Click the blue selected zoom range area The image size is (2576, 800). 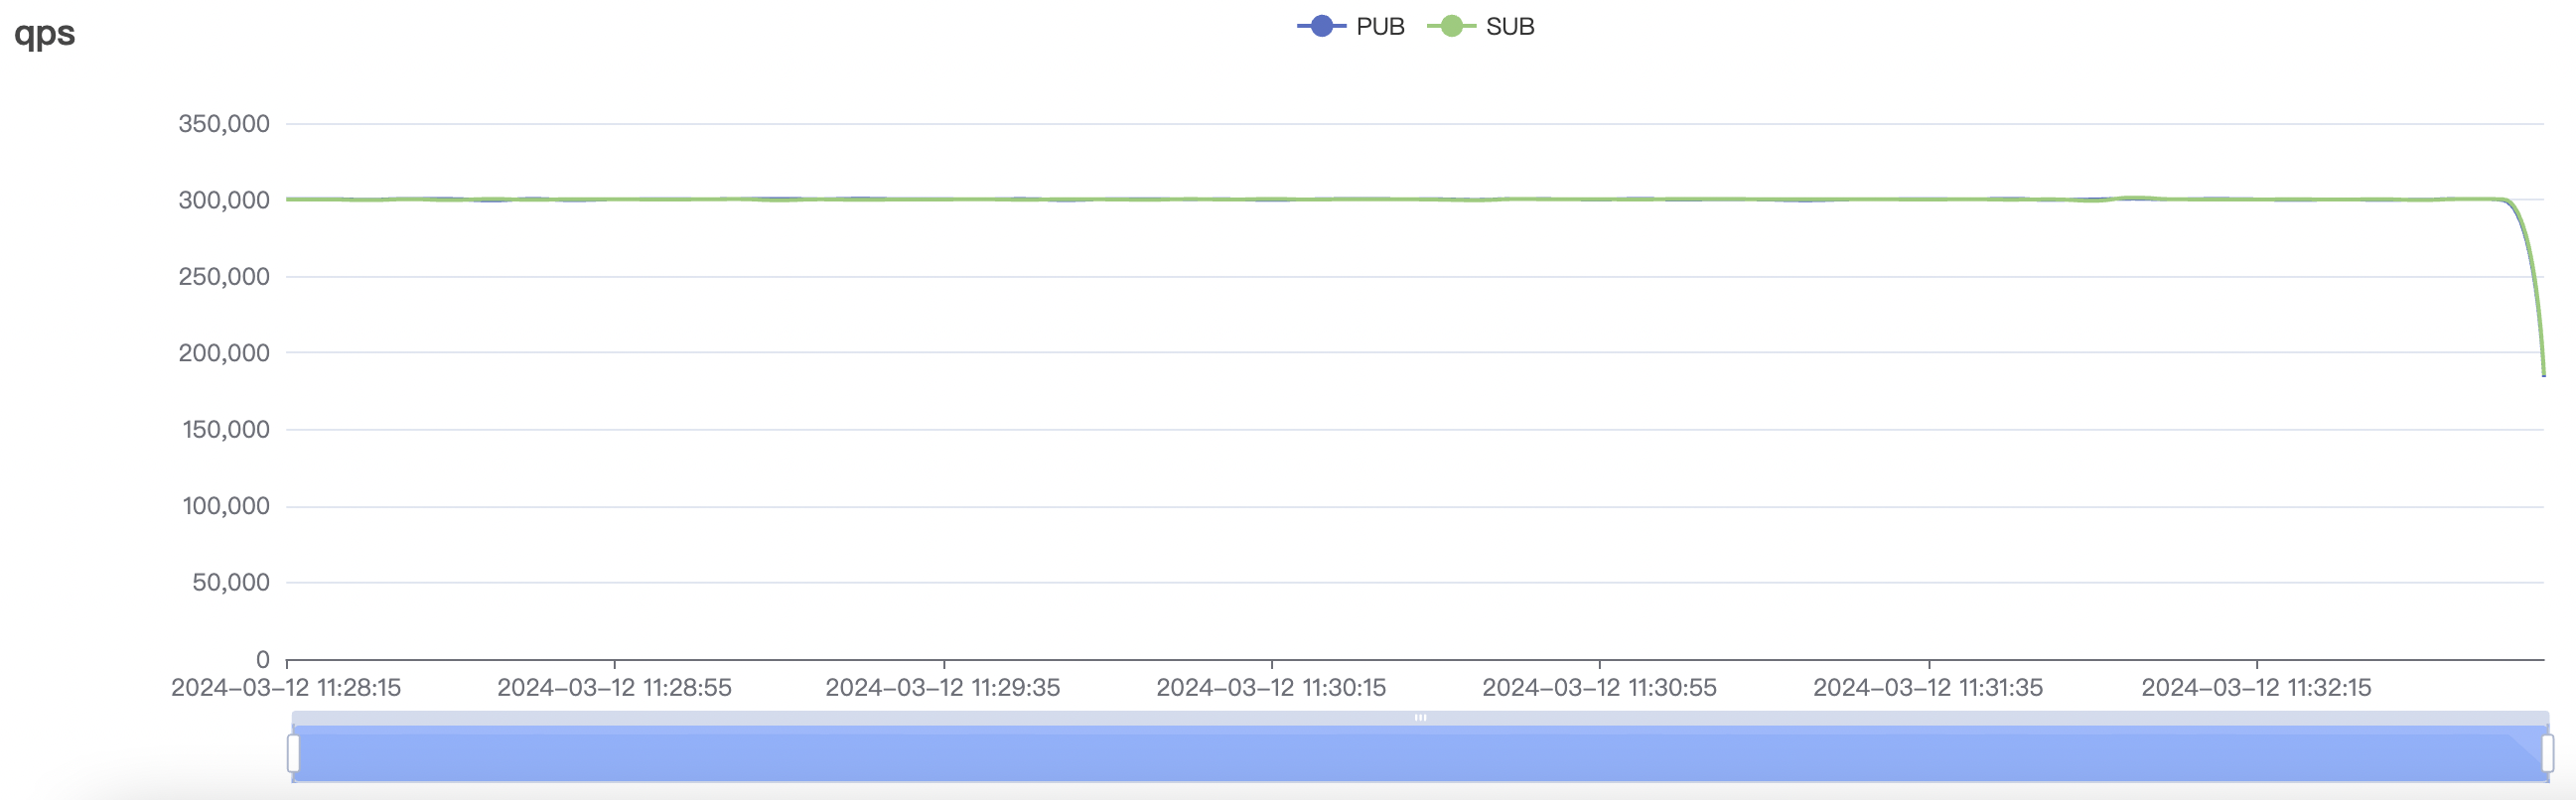coord(1420,755)
